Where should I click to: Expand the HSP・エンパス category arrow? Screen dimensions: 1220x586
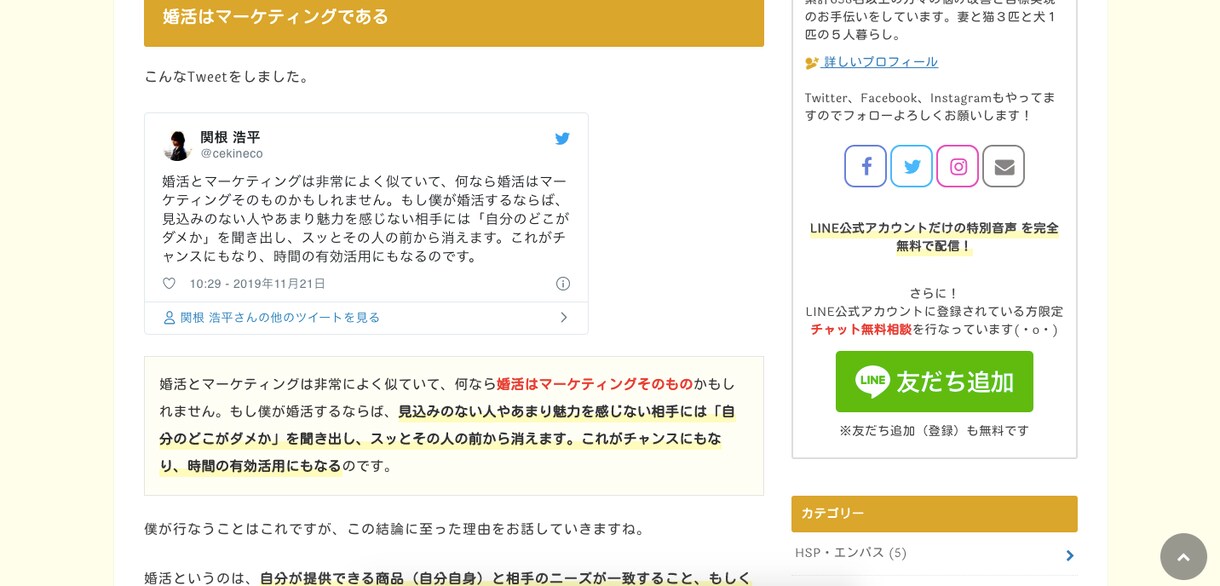(x=1069, y=555)
